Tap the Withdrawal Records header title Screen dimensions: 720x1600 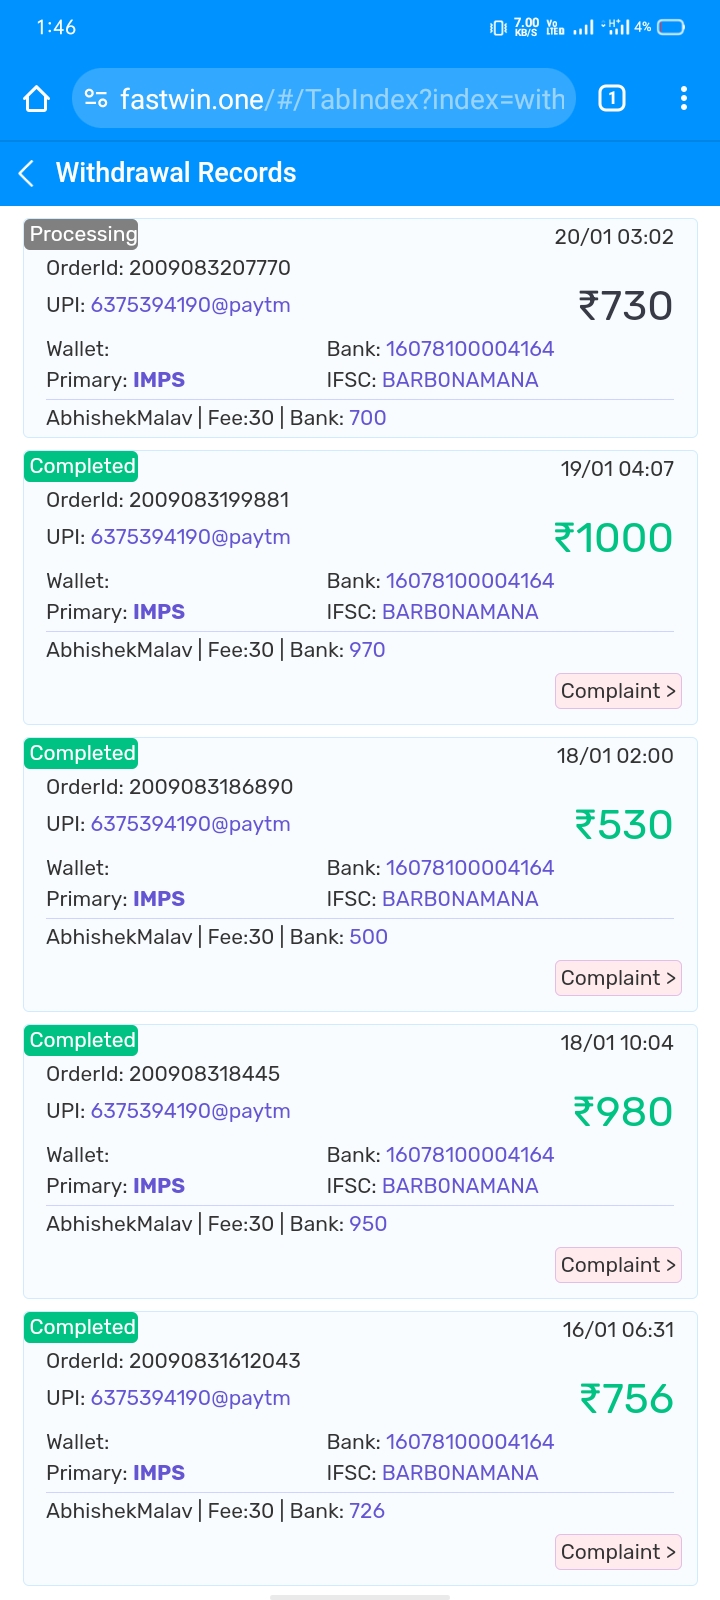[x=176, y=173]
